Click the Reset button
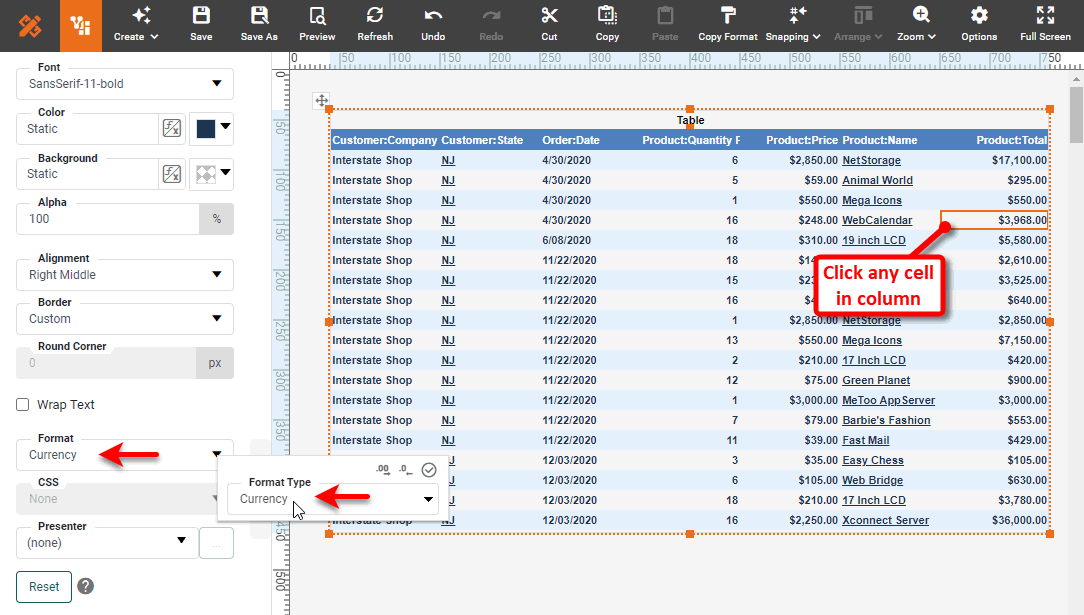This screenshot has height=615, width=1084. (44, 587)
